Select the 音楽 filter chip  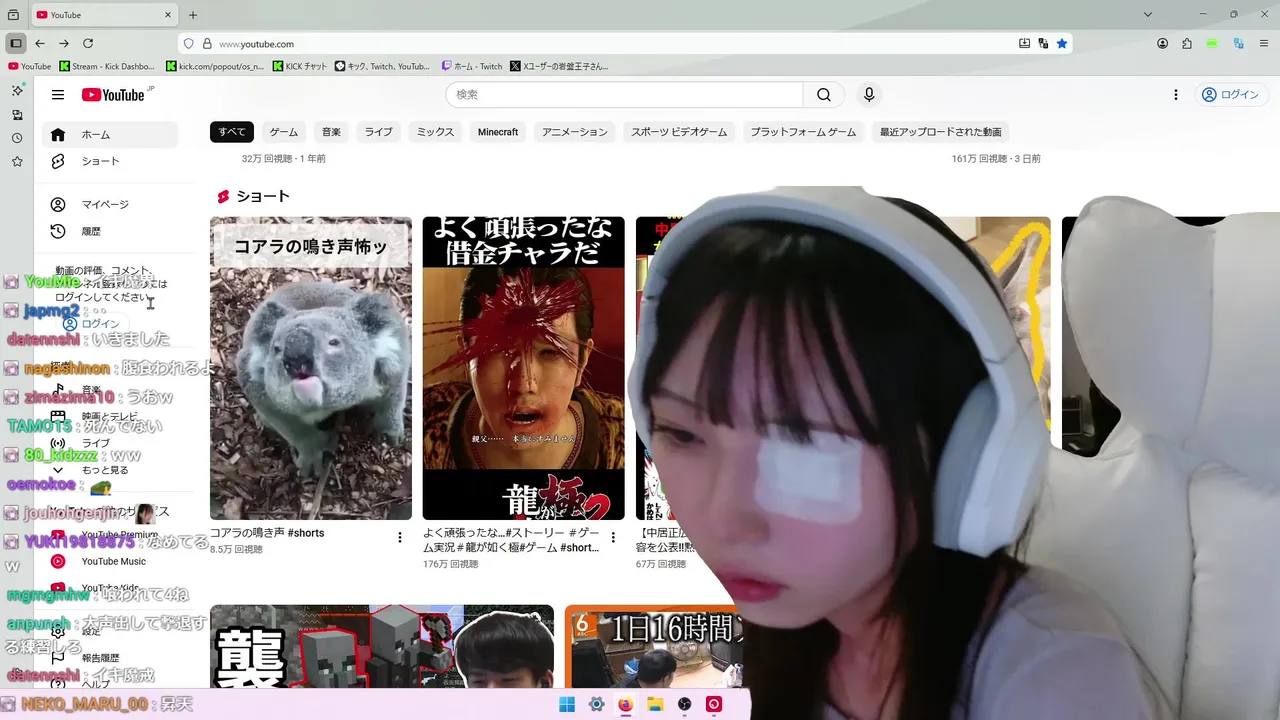331,132
